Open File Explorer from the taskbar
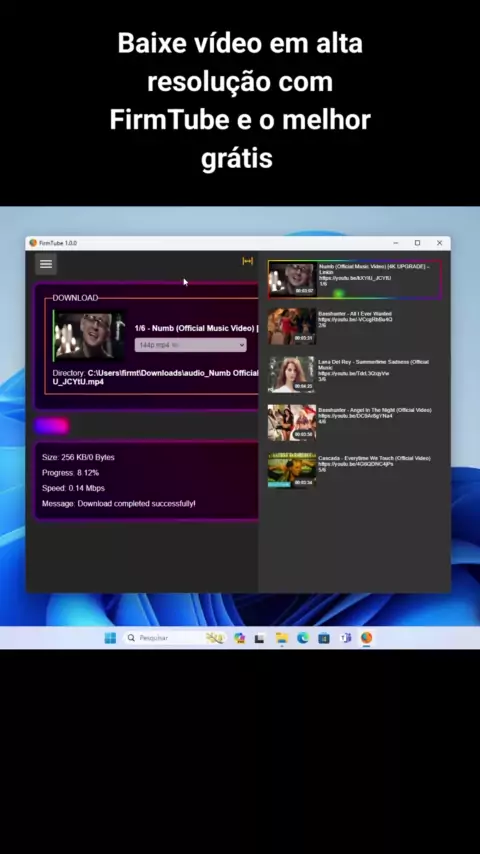The height and width of the screenshot is (854, 480). coord(281,638)
